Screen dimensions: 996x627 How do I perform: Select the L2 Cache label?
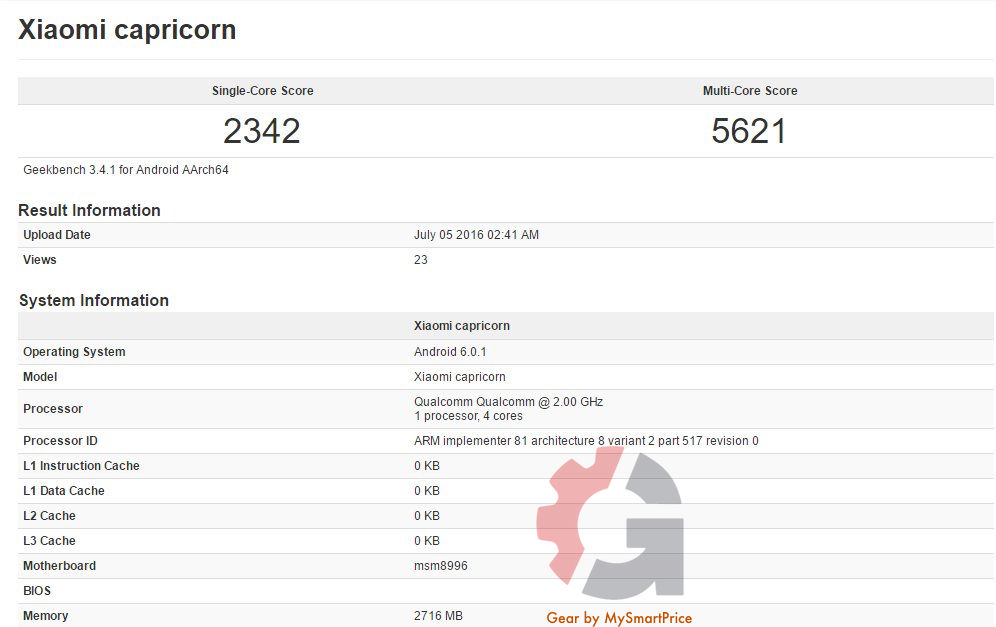49,515
